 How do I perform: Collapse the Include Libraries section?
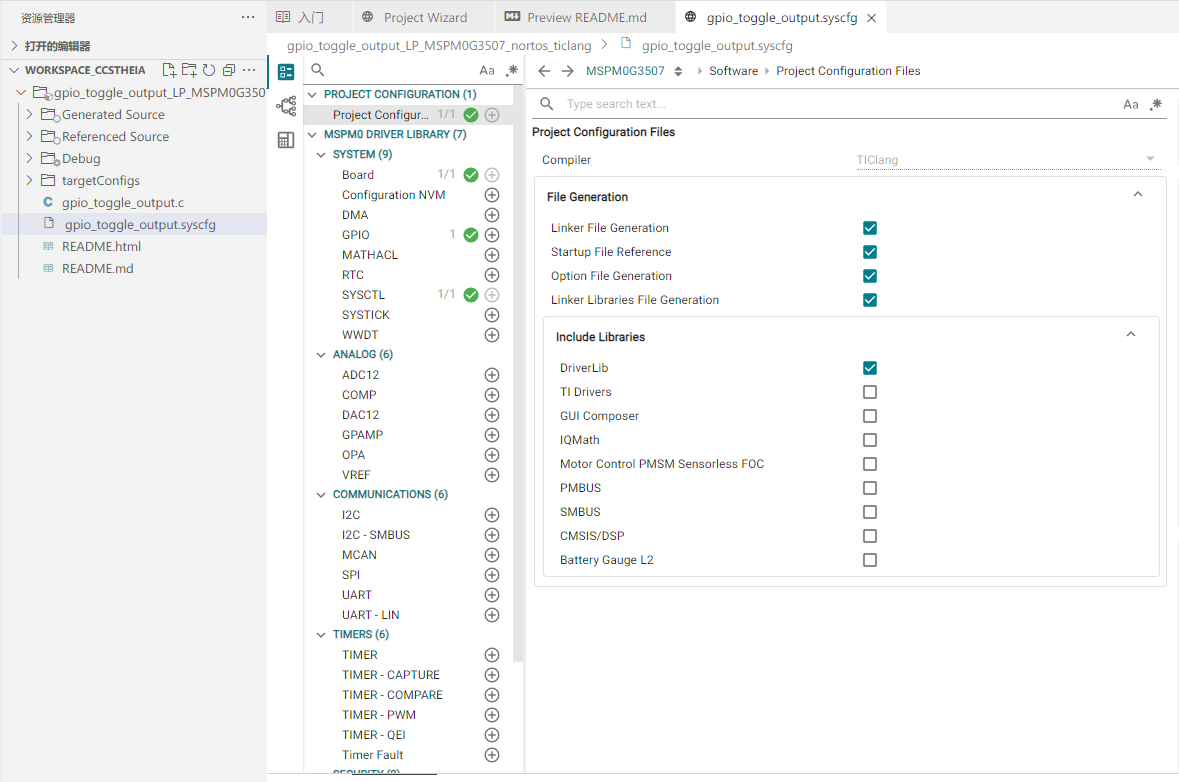tap(1131, 335)
